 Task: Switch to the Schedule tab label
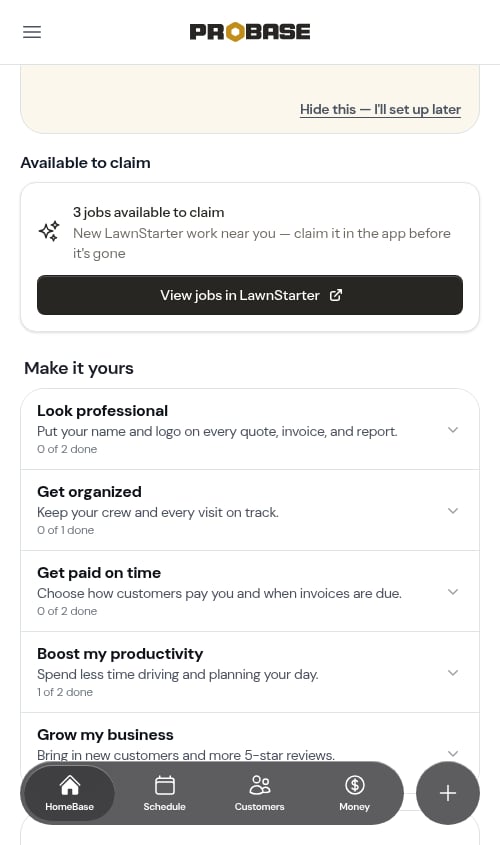coord(164,807)
